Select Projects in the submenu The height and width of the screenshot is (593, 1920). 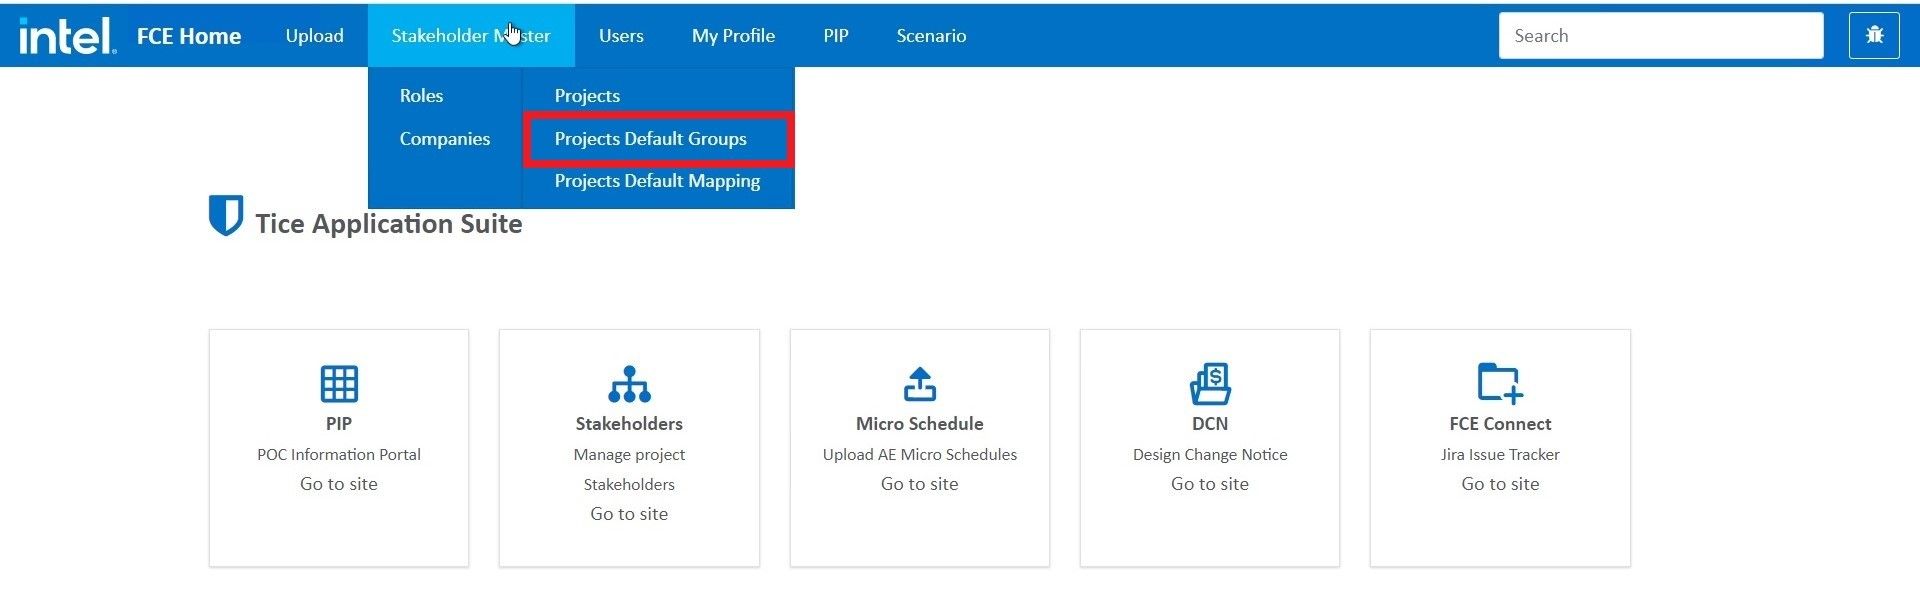[587, 96]
